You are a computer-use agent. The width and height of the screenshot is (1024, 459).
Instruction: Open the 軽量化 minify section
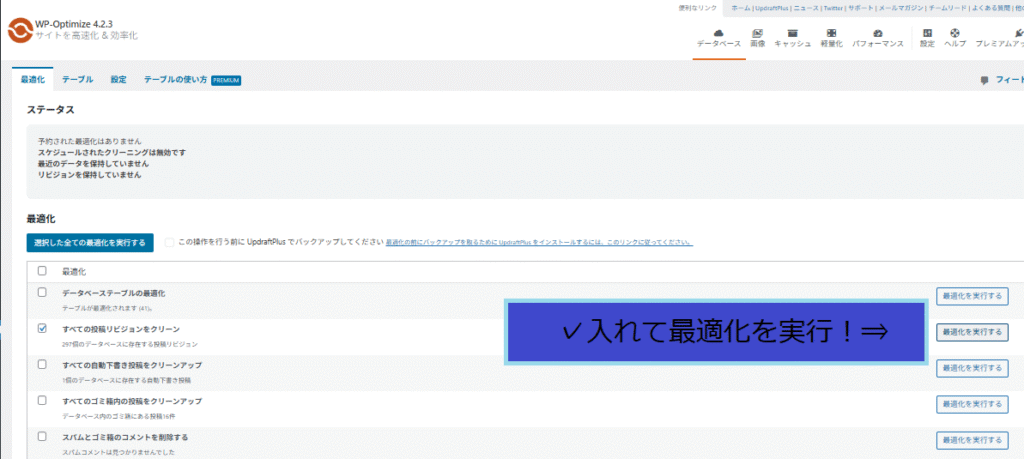click(x=831, y=39)
